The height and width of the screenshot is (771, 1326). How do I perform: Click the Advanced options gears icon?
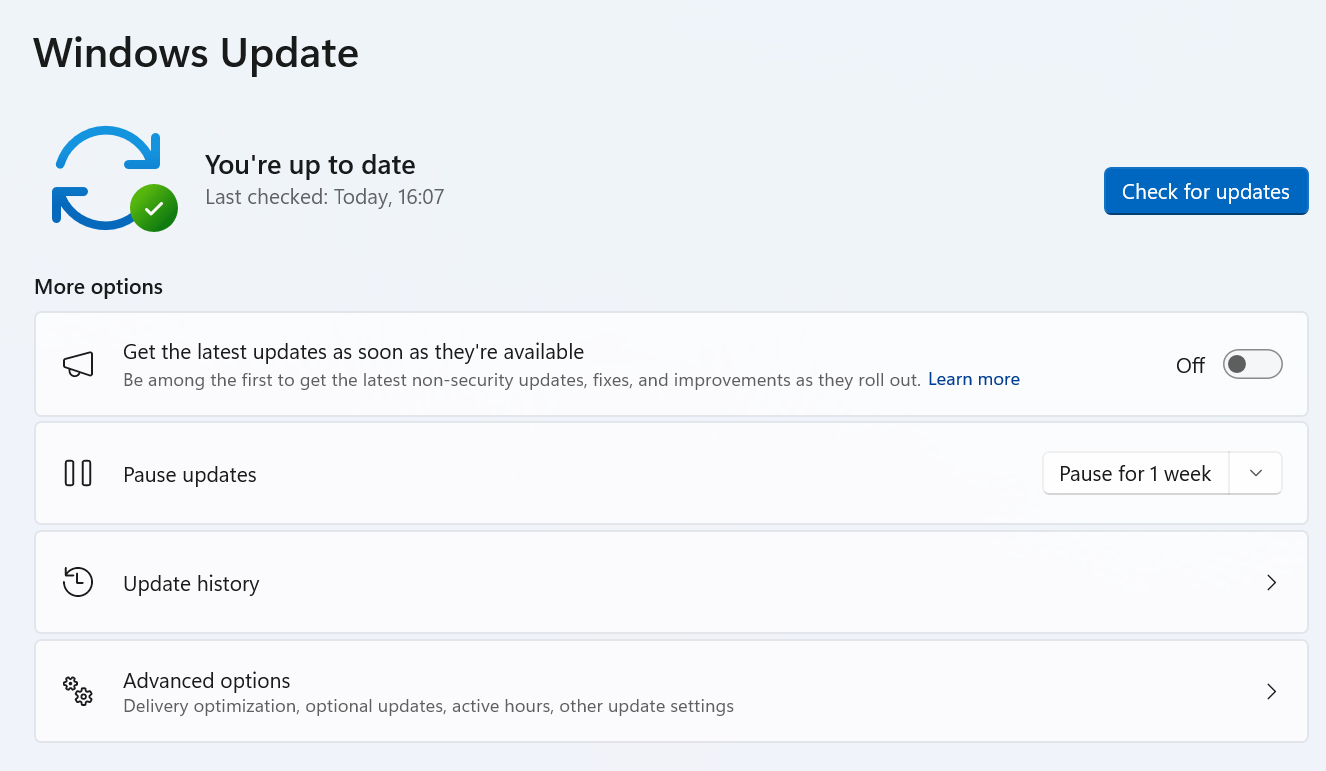(78, 691)
